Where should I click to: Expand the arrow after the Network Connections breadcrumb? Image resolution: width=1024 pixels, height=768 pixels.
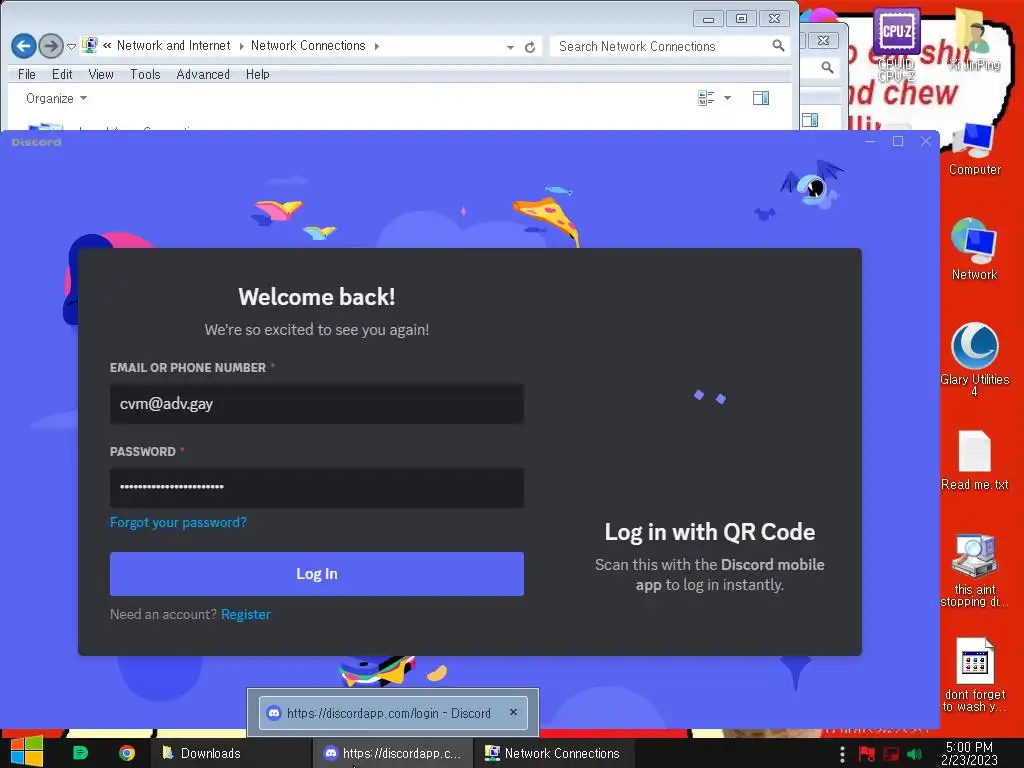tap(377, 46)
